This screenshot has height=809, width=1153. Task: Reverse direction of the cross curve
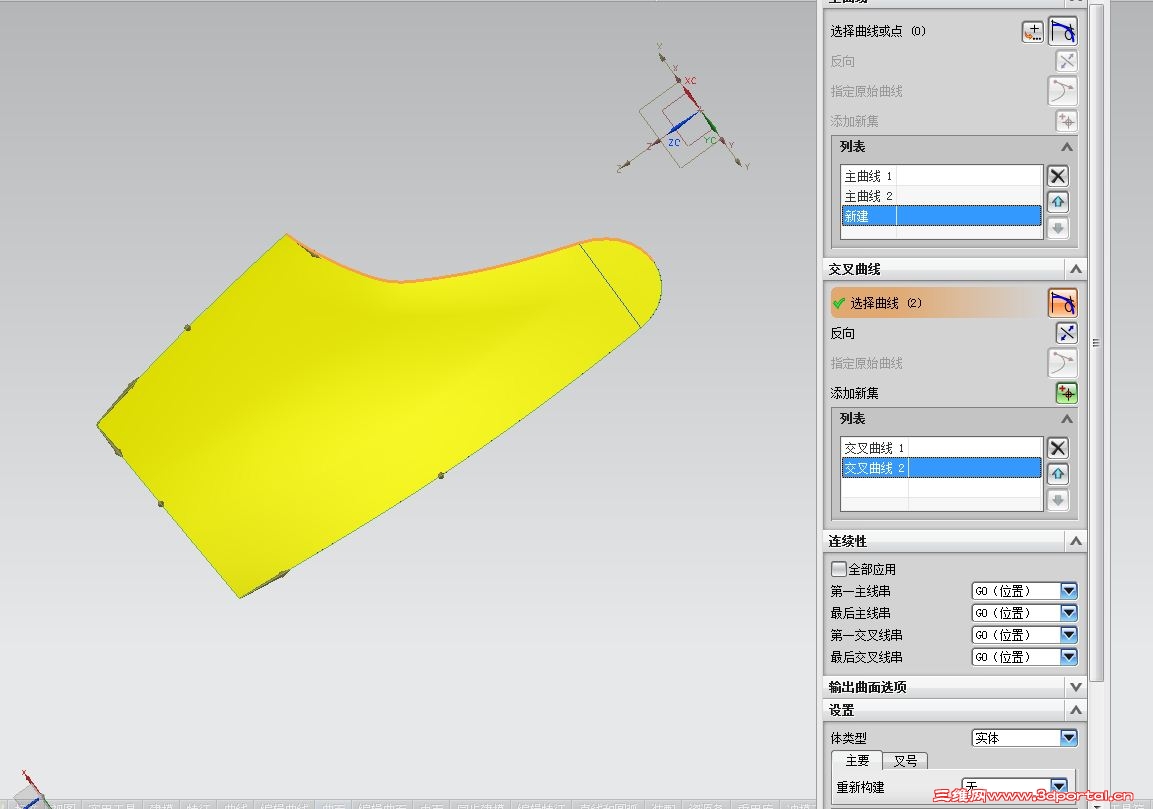(1066, 333)
